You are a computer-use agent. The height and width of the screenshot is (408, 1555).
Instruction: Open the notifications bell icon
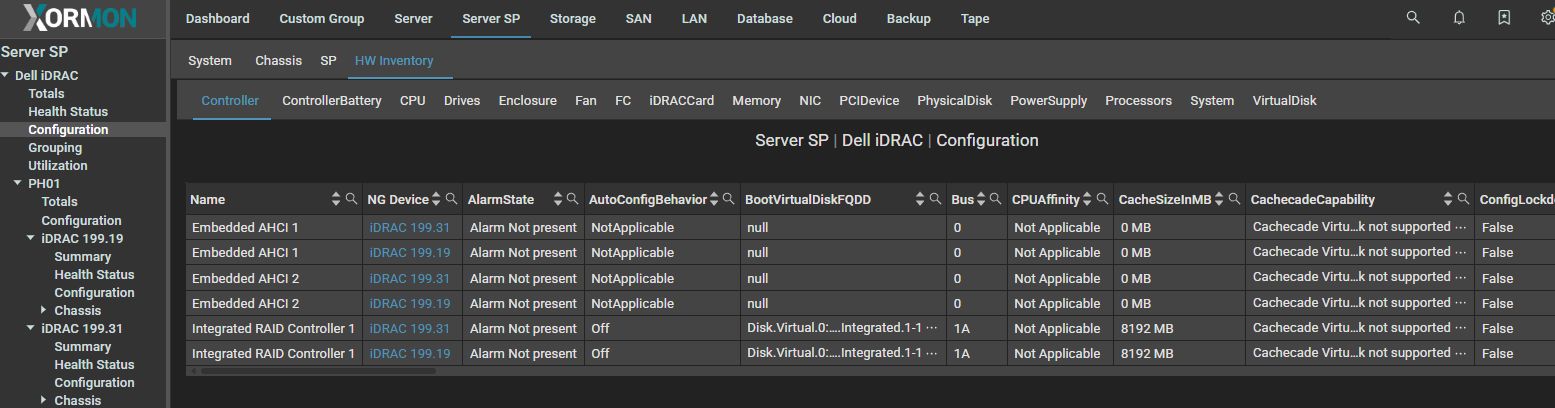[x=1459, y=18]
